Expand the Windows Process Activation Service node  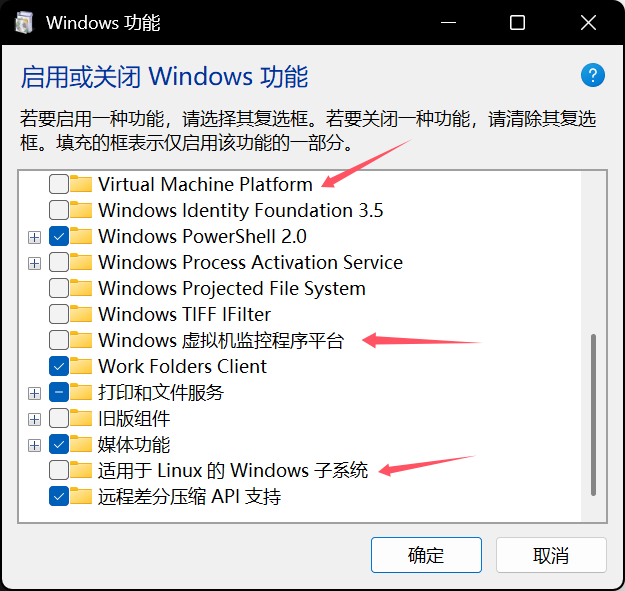[x=35, y=263]
